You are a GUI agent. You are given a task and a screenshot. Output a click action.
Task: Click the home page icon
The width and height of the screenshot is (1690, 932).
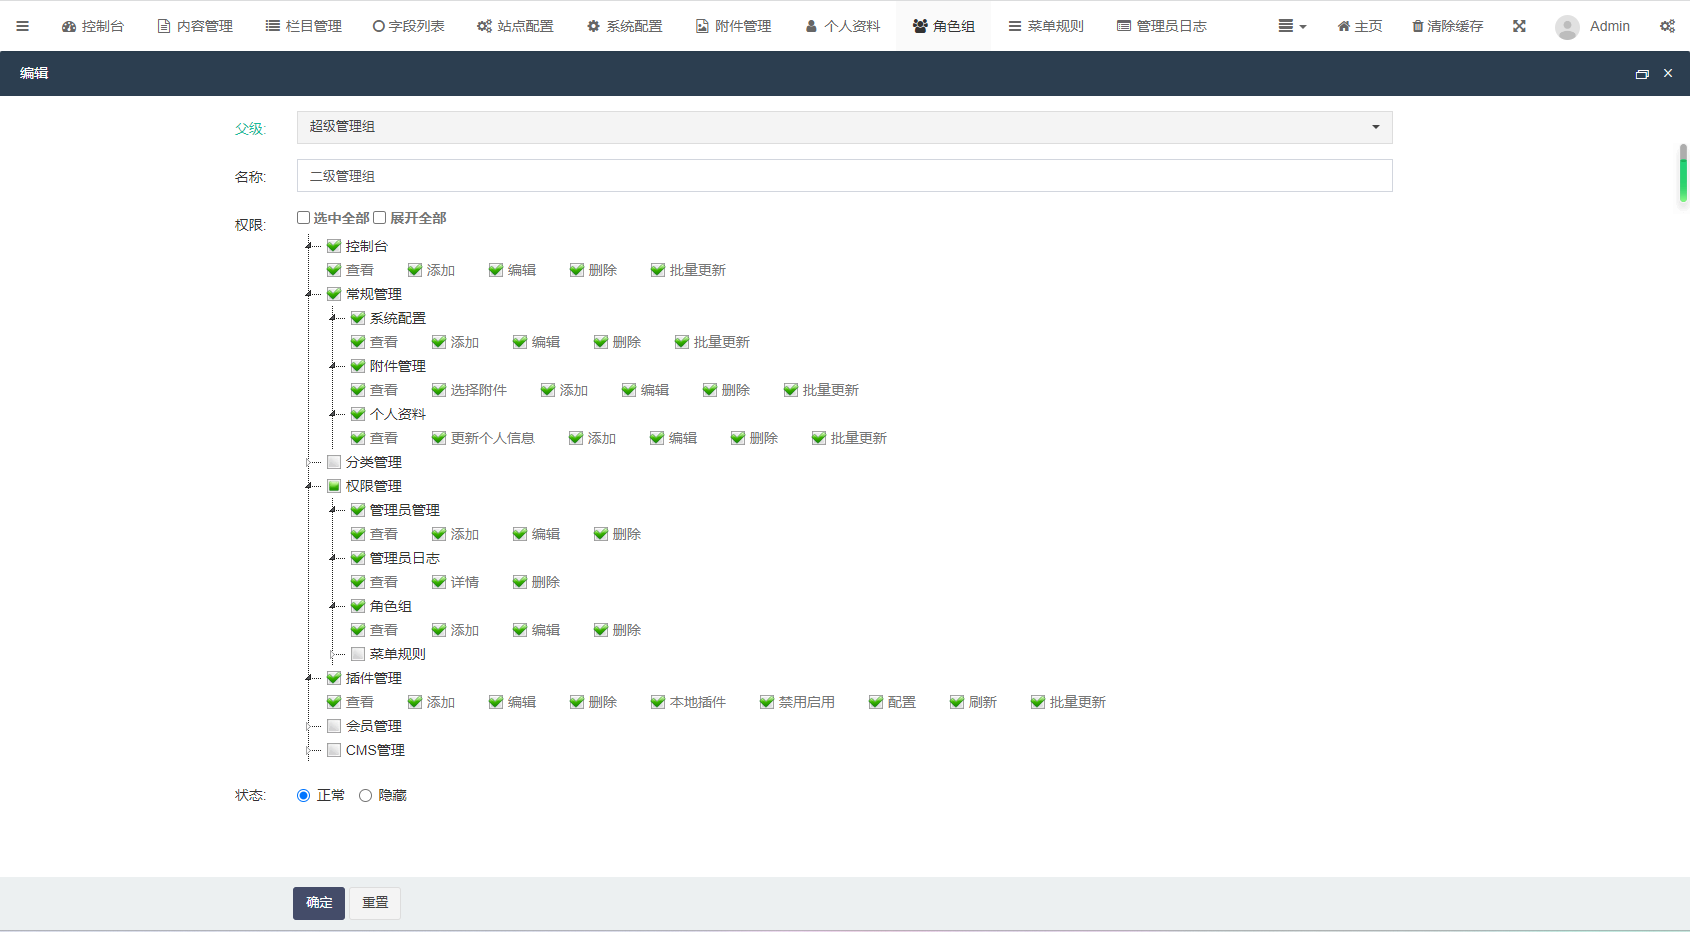click(1343, 26)
